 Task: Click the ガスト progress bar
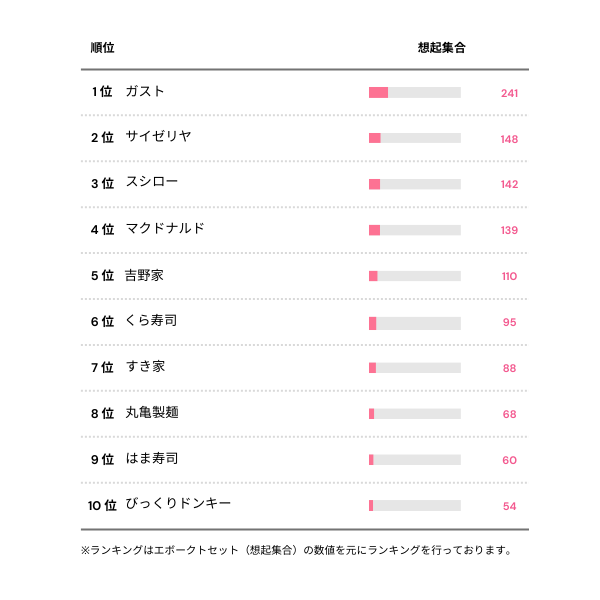click(414, 93)
